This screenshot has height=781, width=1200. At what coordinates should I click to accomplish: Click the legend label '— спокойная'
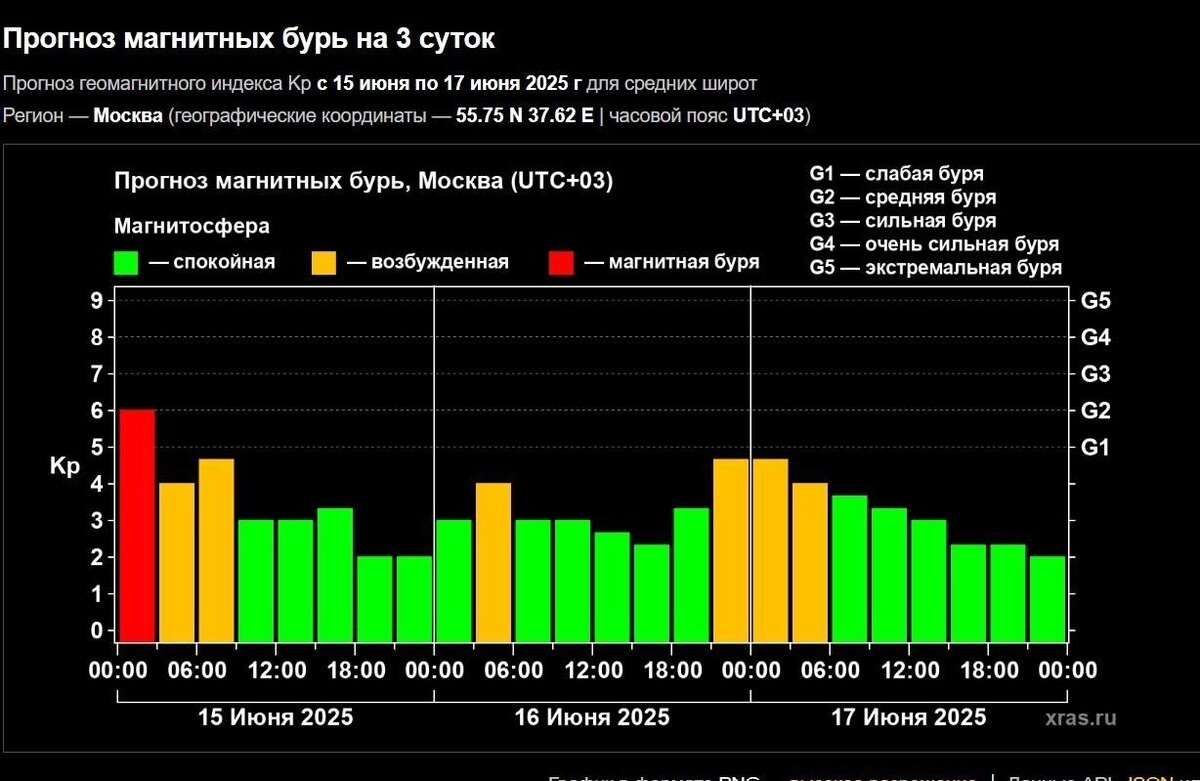point(212,263)
